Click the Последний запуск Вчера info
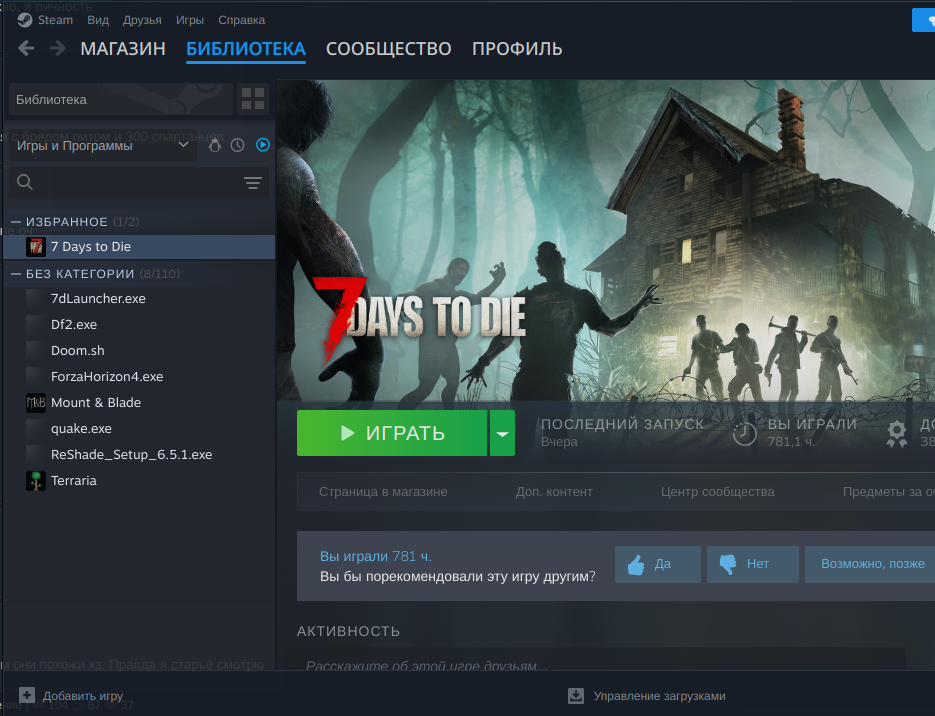The width and height of the screenshot is (935, 716). (x=623, y=433)
